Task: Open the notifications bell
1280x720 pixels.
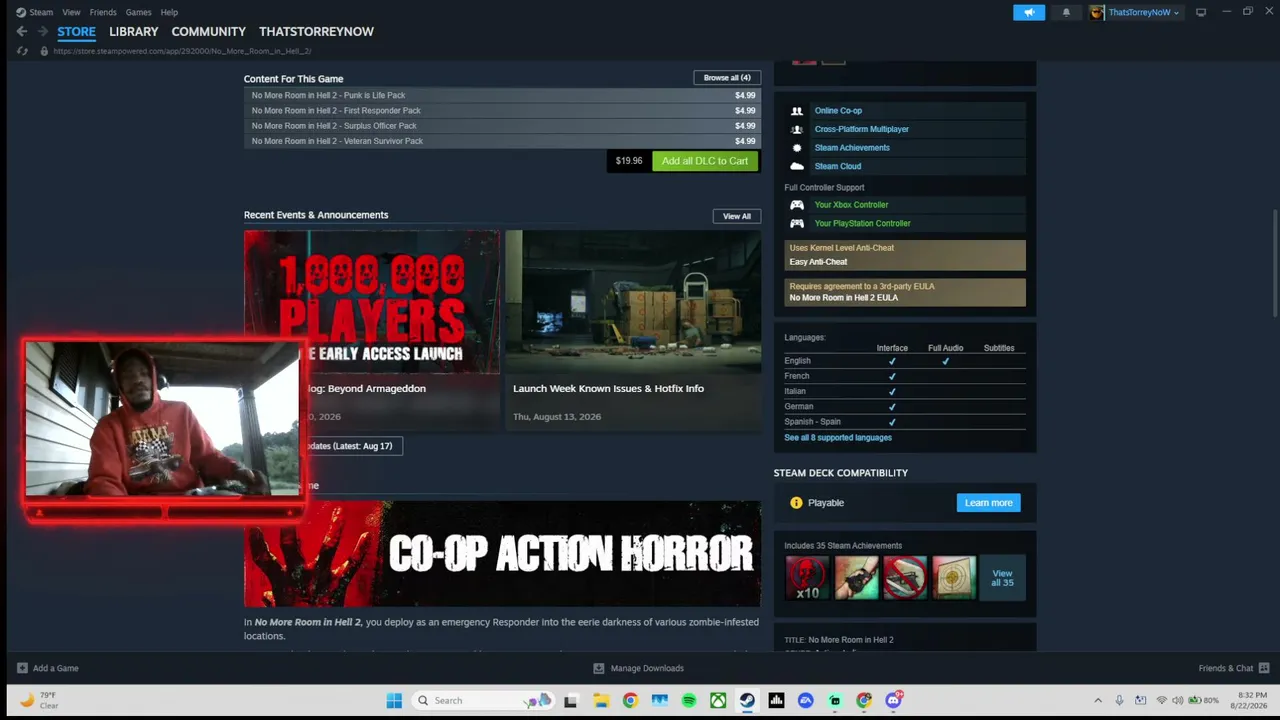Action: pos(1066,12)
